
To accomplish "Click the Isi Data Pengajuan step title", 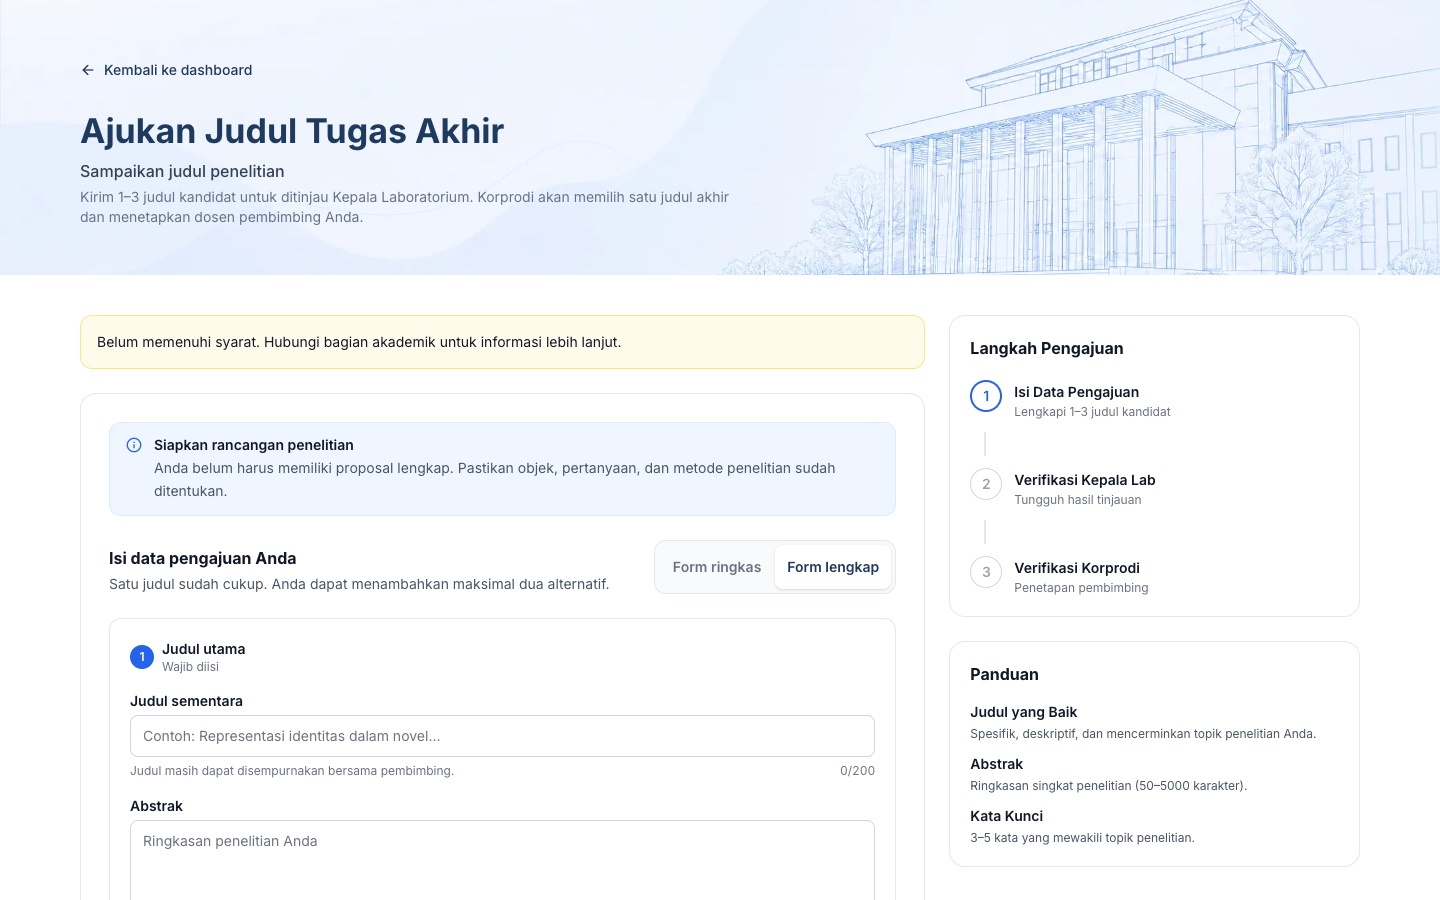I will [x=1076, y=392].
